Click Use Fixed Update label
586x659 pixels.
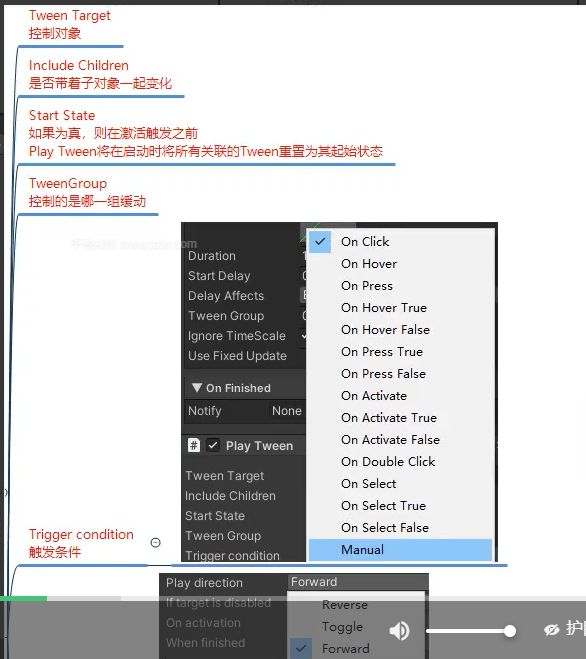237,356
